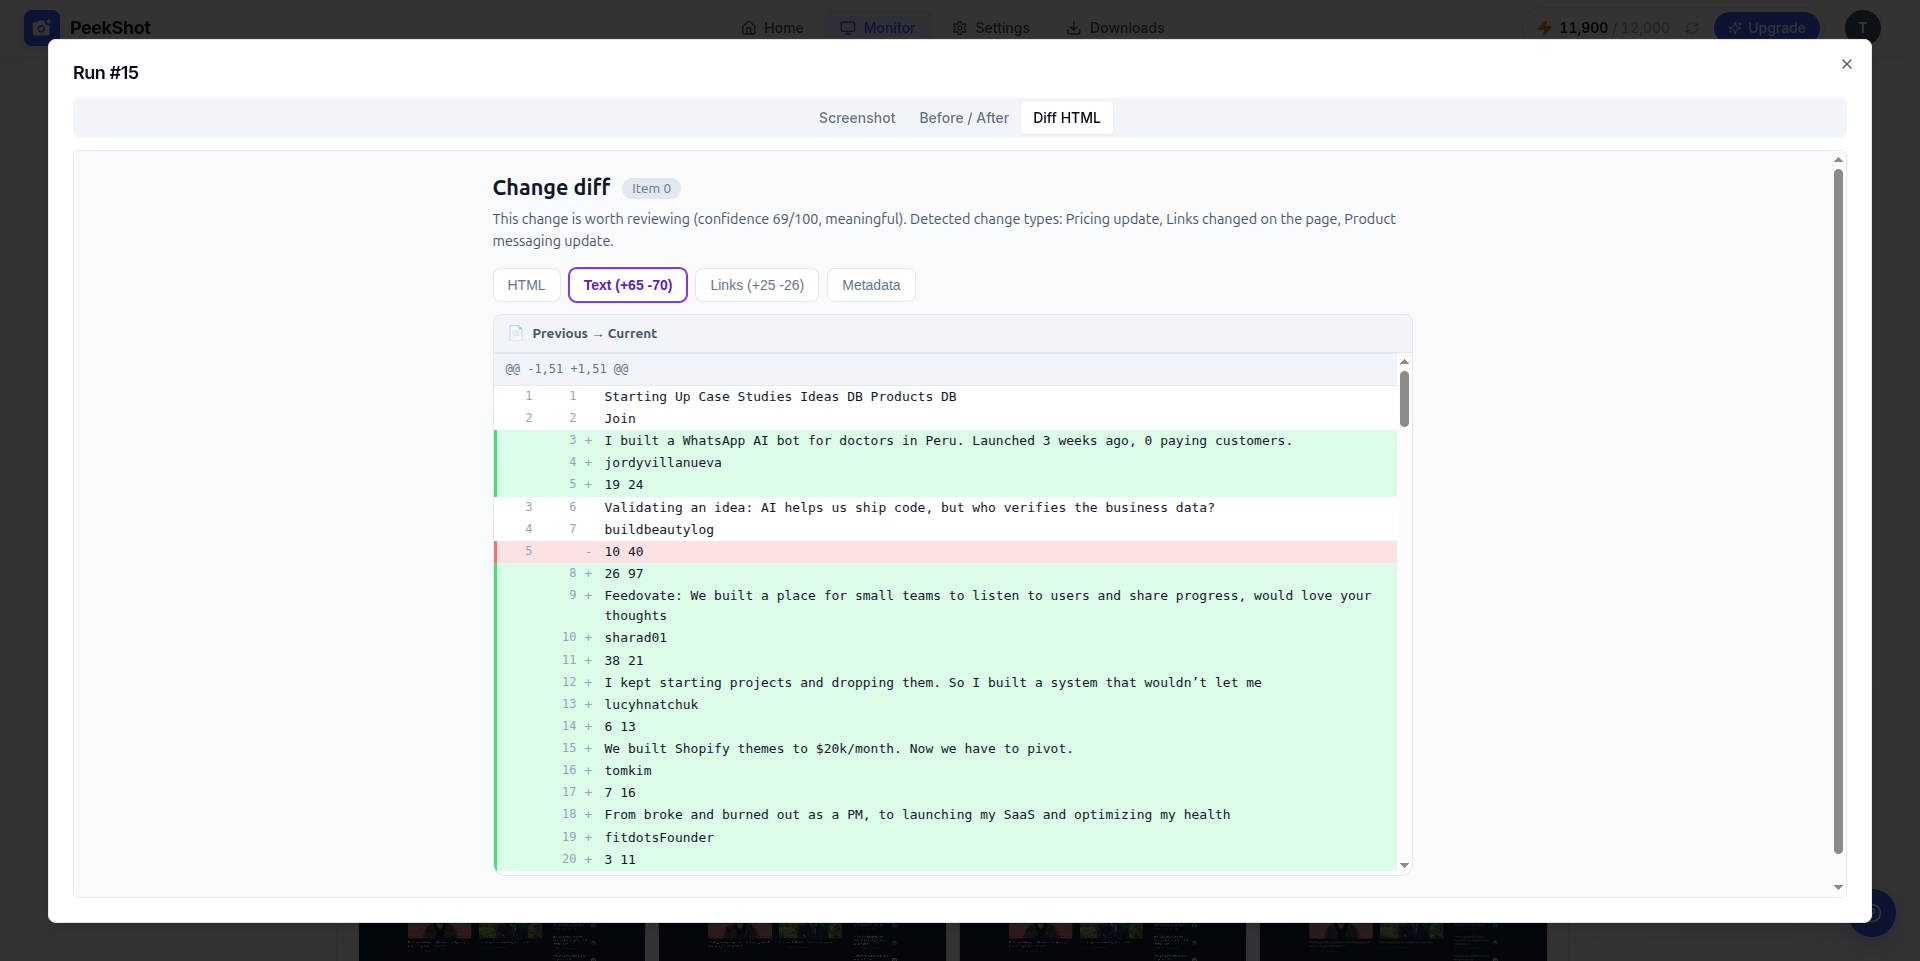The height and width of the screenshot is (961, 1920).
Task: Click the dialog content scroll-down arrow
Action: (1838, 887)
